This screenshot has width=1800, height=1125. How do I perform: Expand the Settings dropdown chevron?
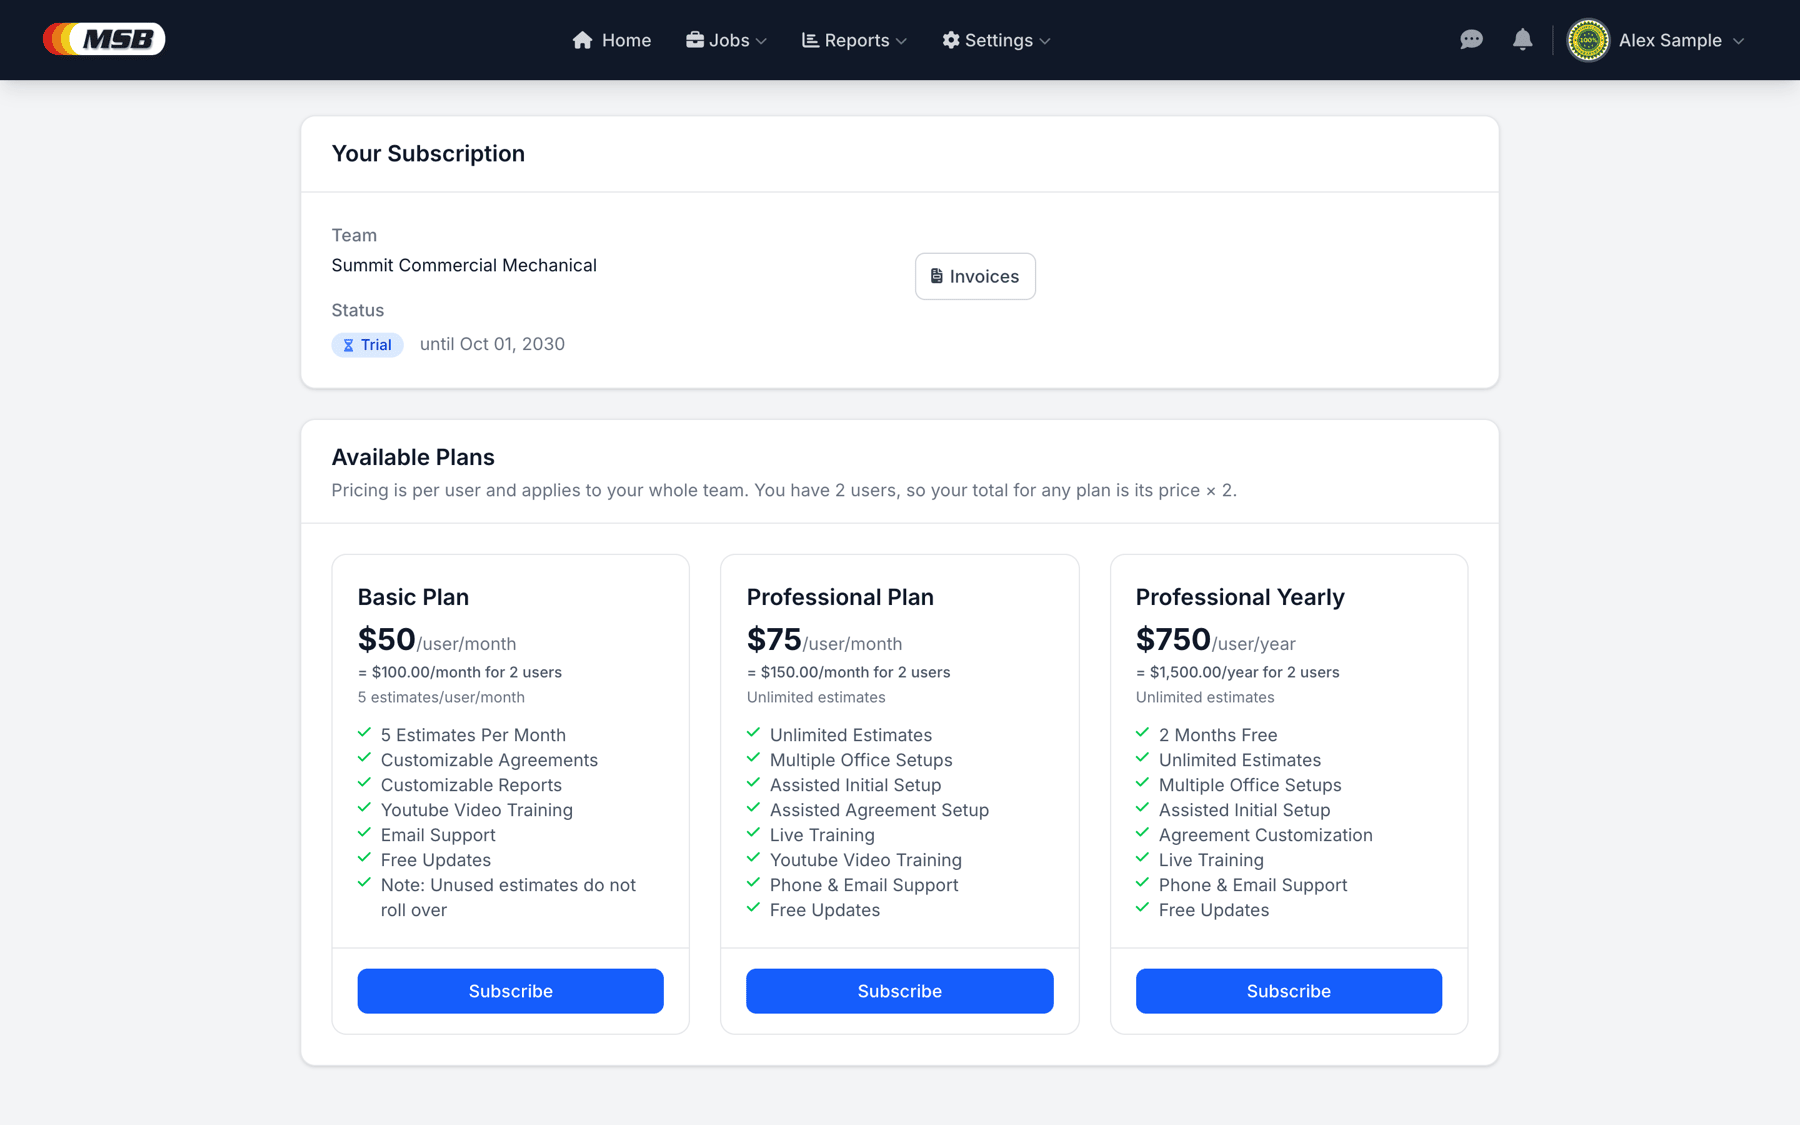[x=1045, y=41]
